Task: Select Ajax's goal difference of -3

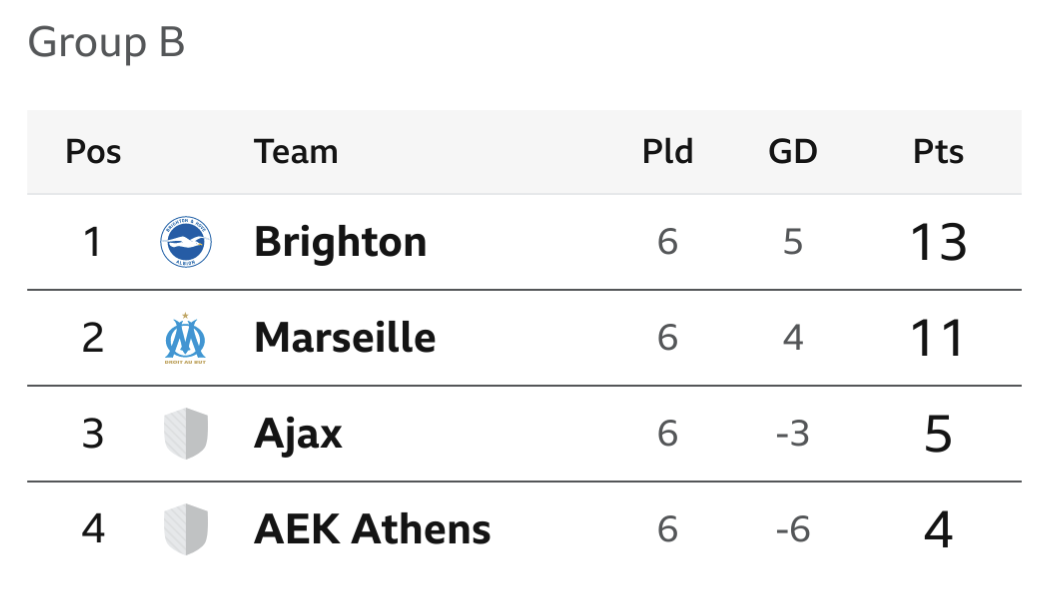Action: 793,434
